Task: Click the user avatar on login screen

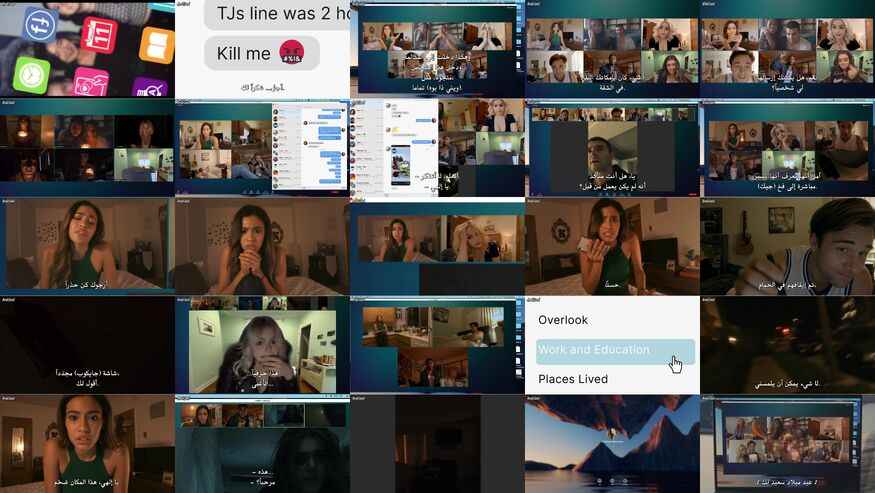Action: click(612, 435)
